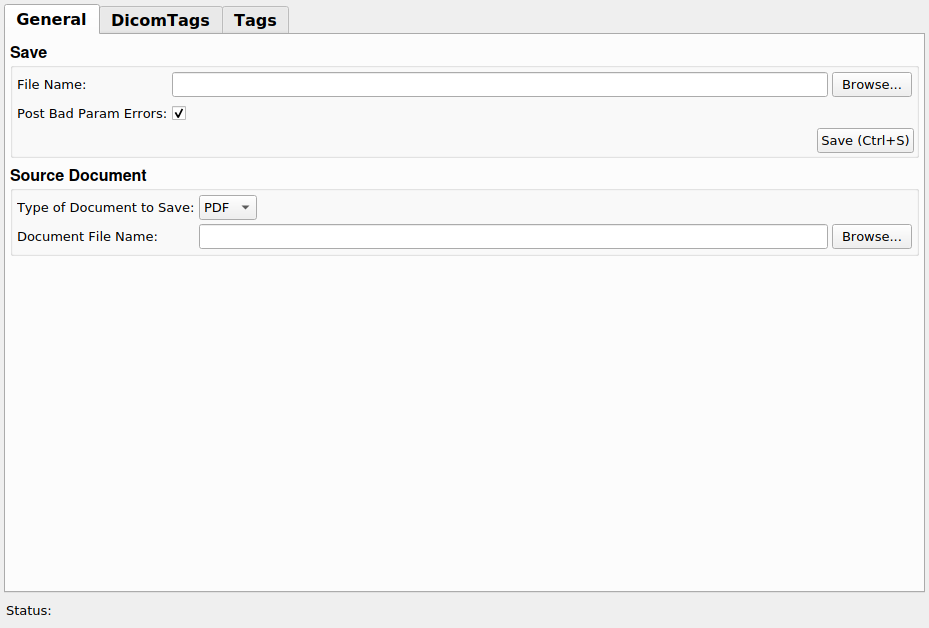The image size is (929, 628).
Task: Uncheck Post Bad Param Errors checkbox
Action: (179, 113)
